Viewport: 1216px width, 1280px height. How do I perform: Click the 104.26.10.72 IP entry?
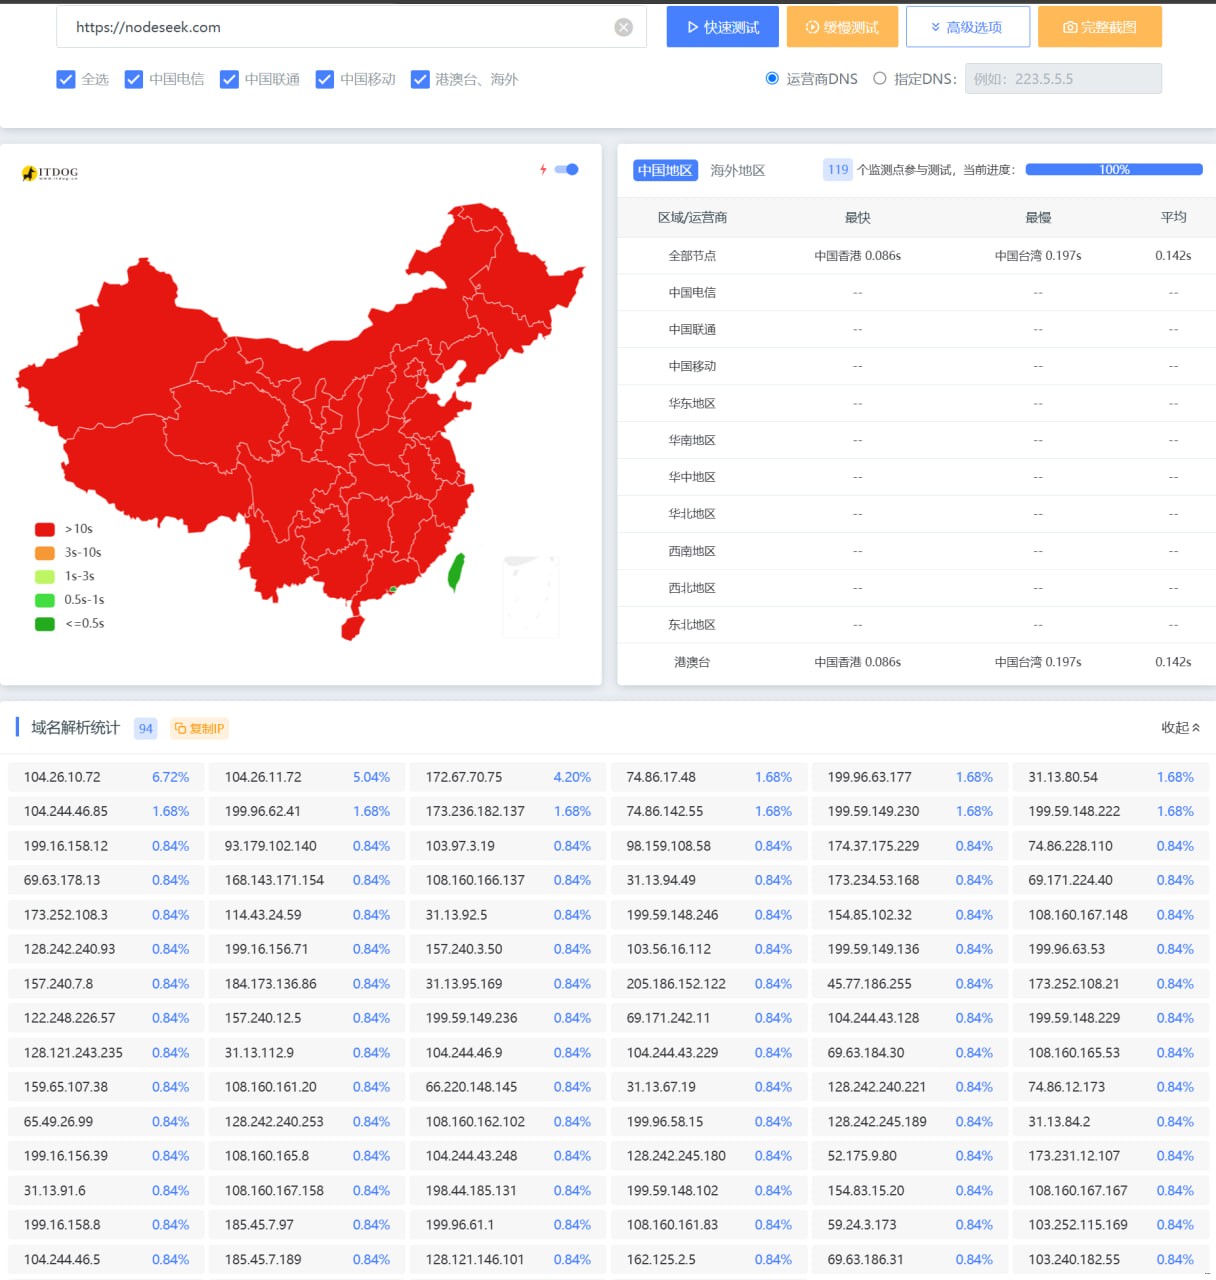tap(62, 777)
